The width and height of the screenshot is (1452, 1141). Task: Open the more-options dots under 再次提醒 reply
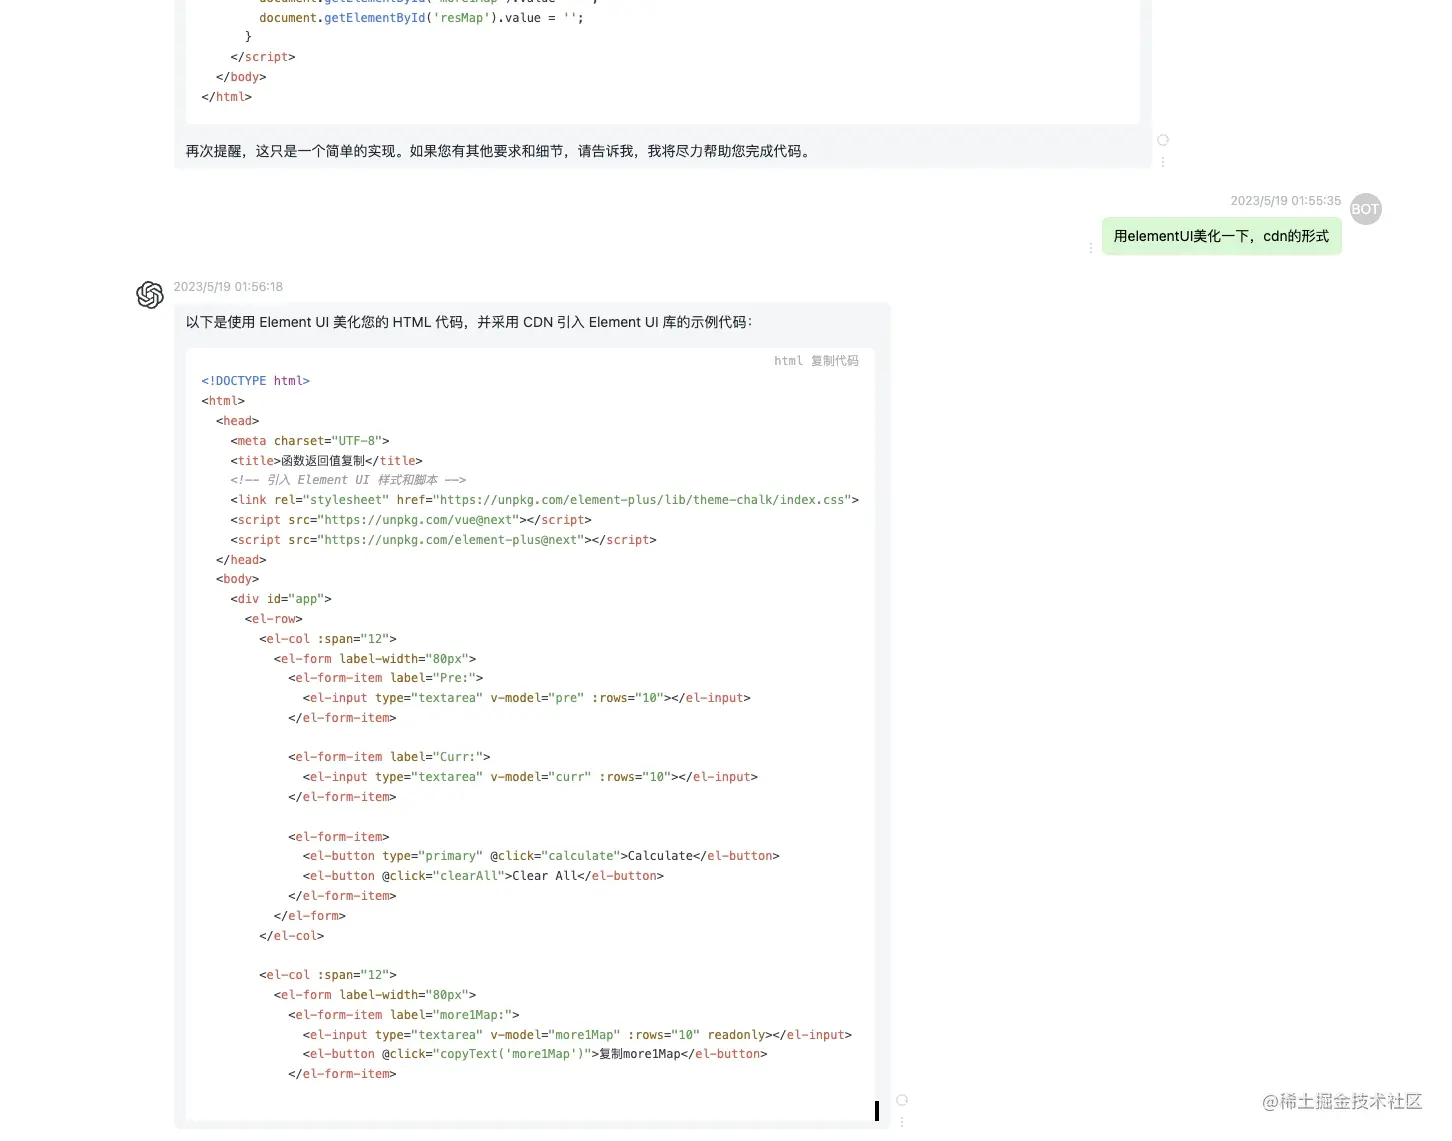pos(1163,162)
